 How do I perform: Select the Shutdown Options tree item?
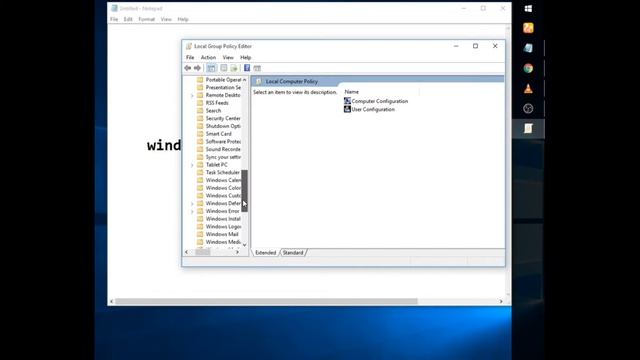223,126
